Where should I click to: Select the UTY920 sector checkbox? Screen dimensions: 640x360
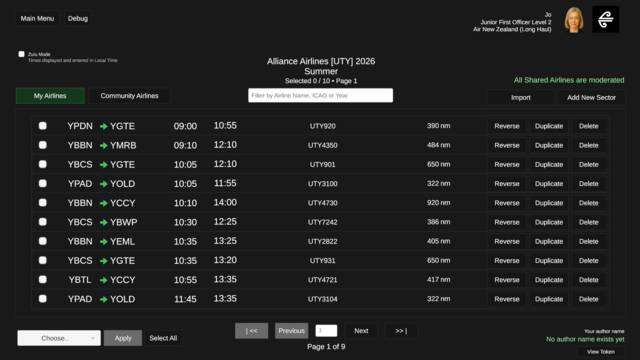(42, 126)
